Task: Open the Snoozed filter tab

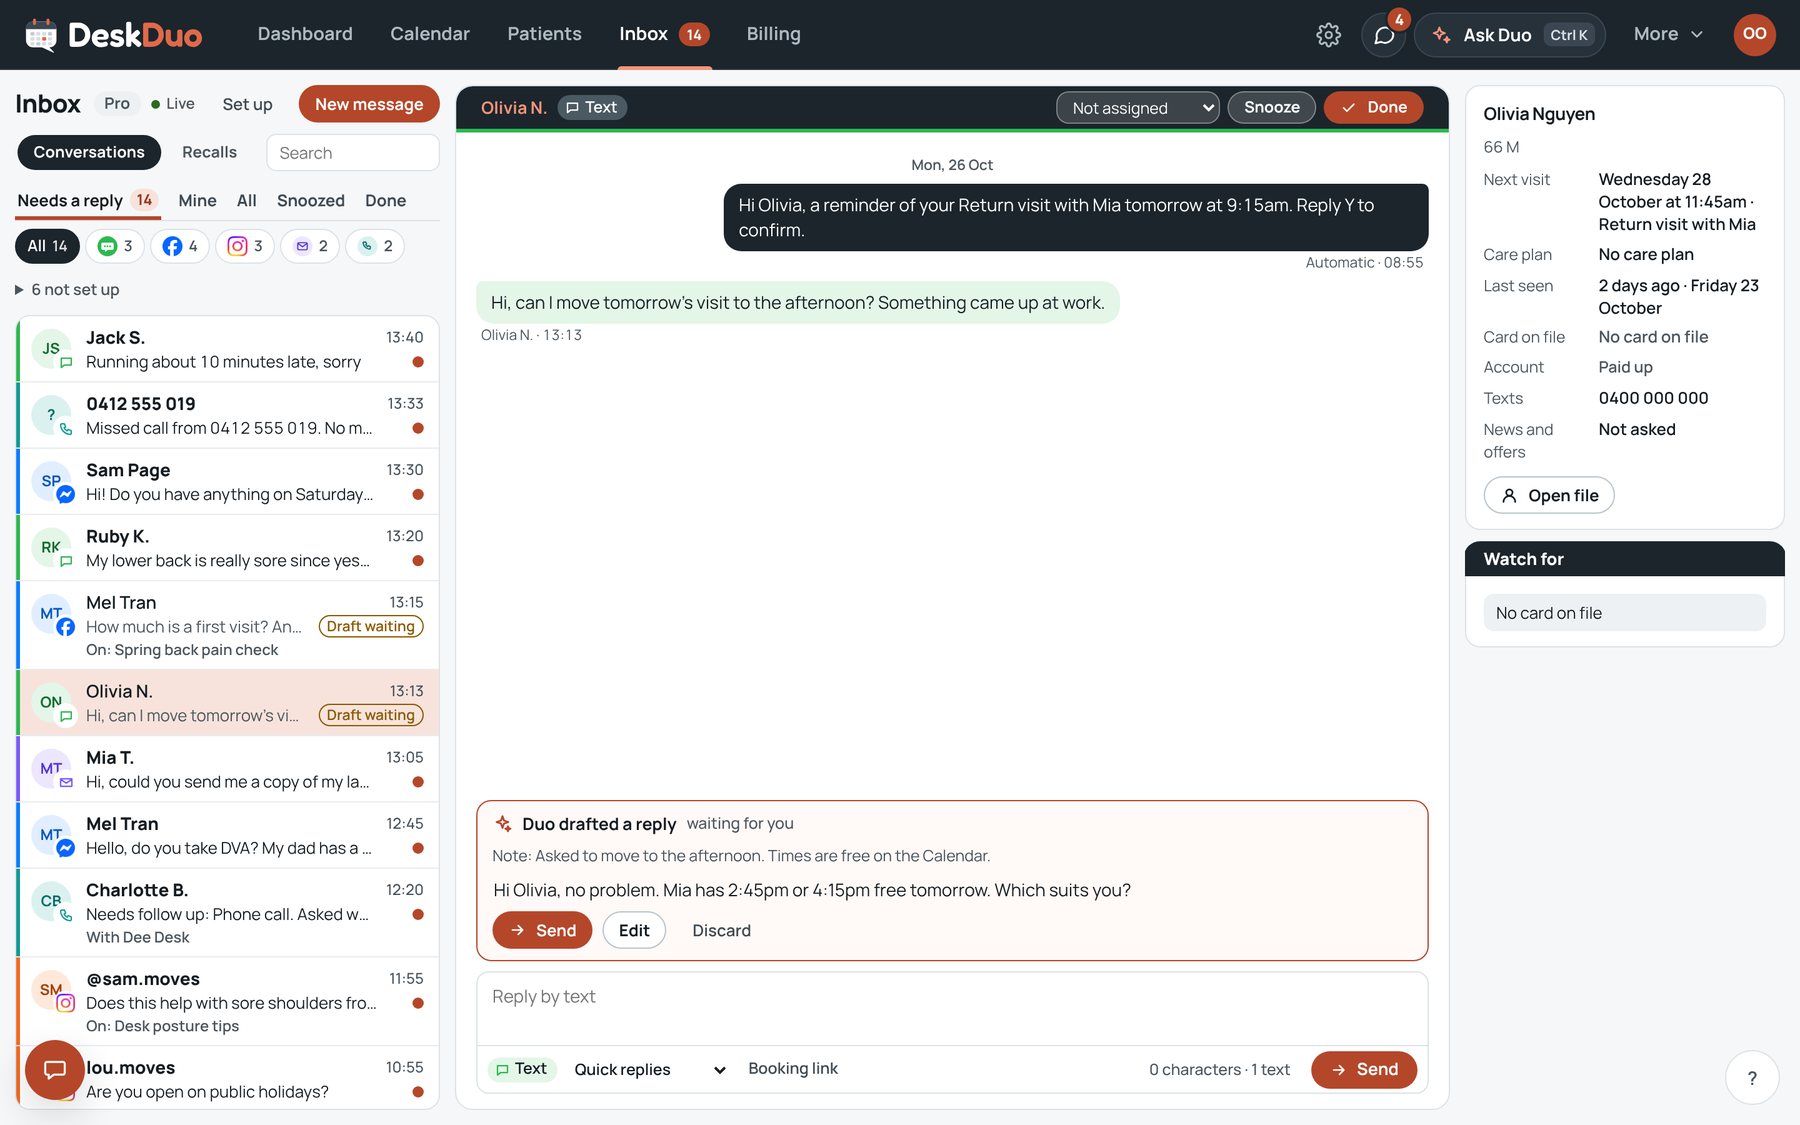Action: pyautogui.click(x=311, y=201)
